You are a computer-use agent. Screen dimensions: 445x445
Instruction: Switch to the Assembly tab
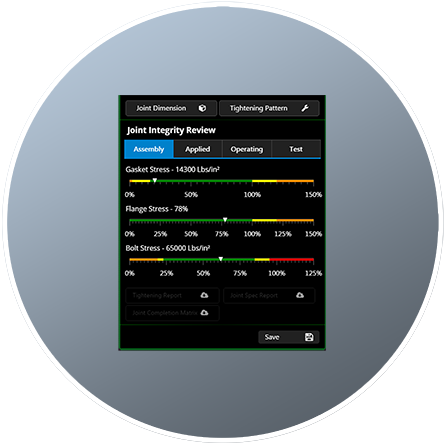tap(149, 149)
